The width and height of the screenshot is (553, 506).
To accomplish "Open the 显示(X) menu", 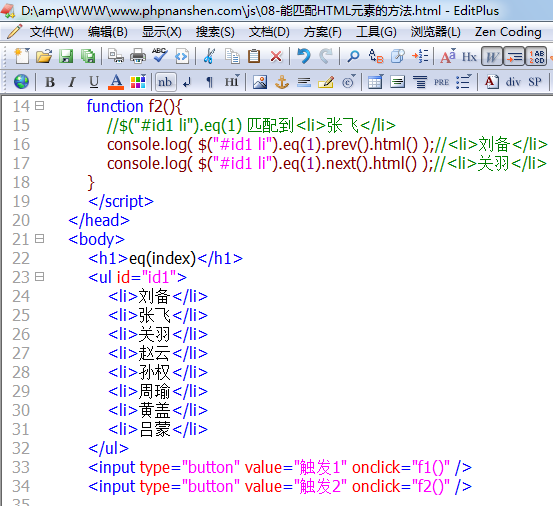I will (x=162, y=32).
